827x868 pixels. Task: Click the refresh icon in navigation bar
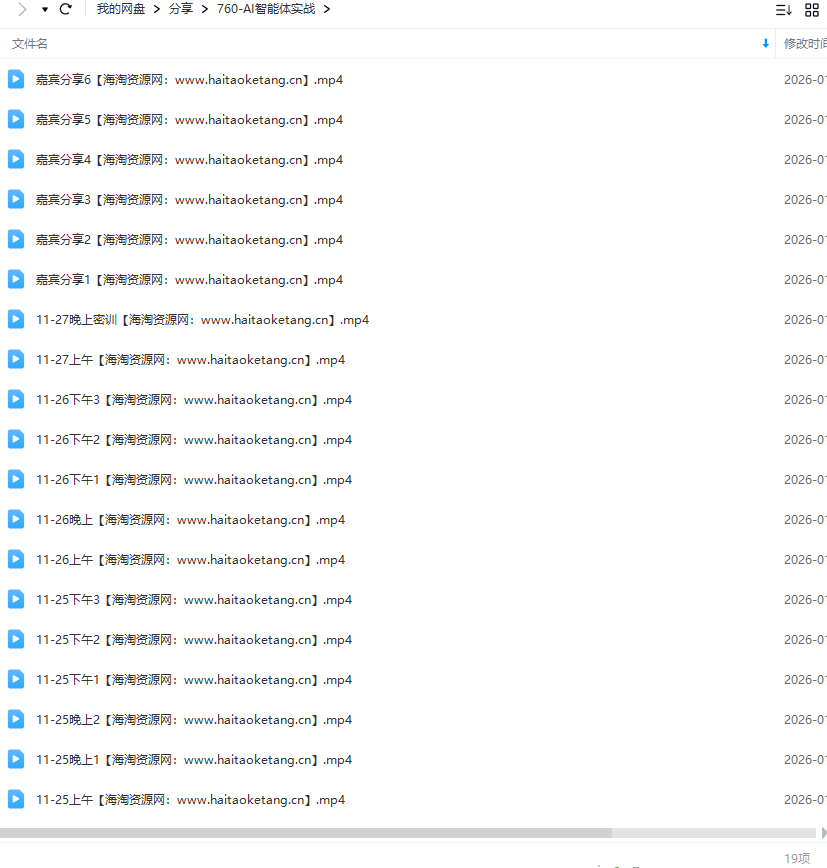click(66, 9)
